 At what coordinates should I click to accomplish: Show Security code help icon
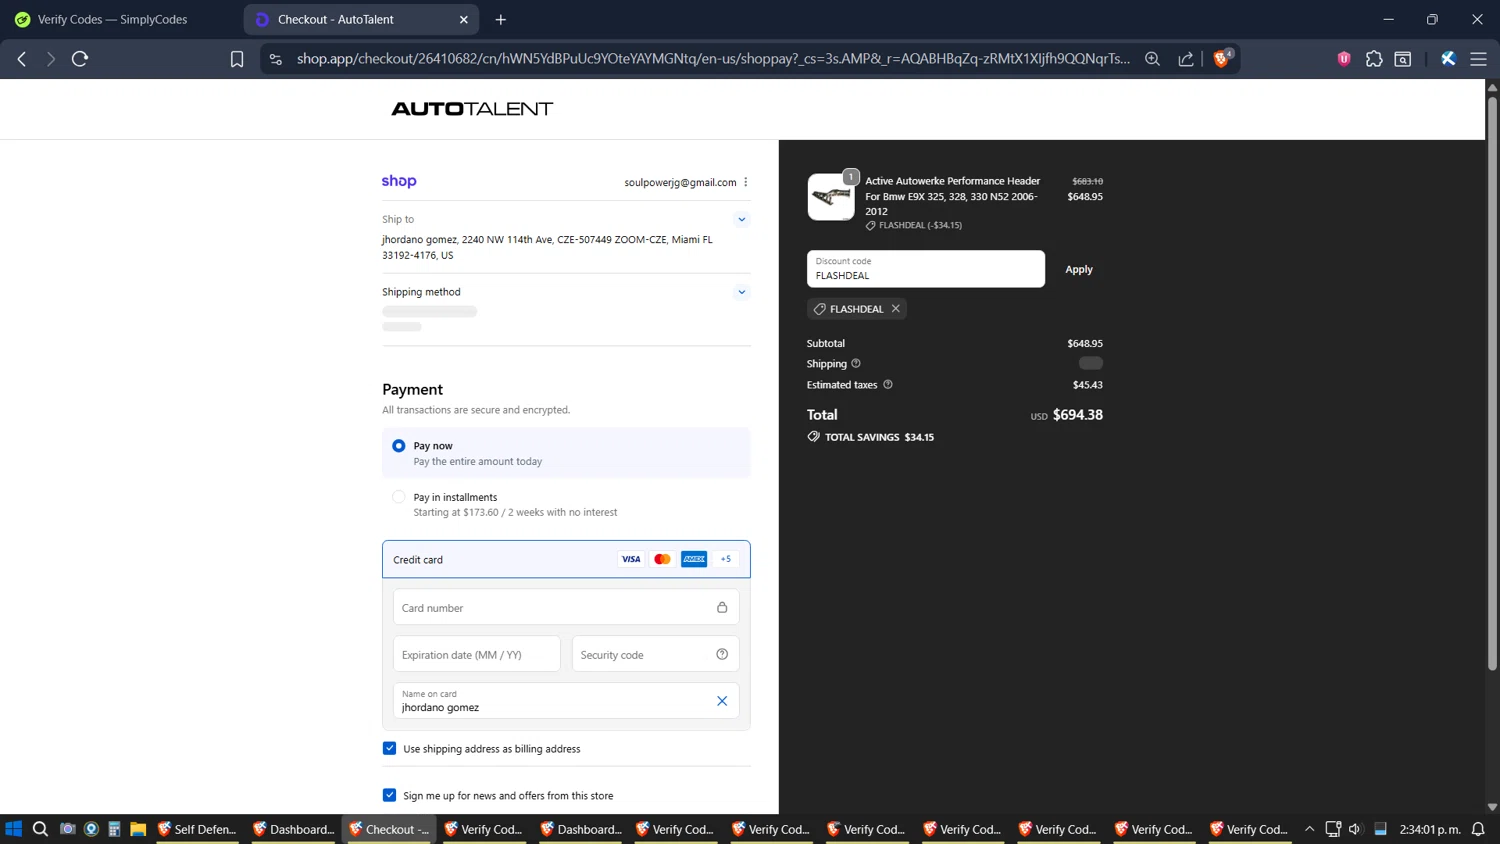click(x=722, y=654)
